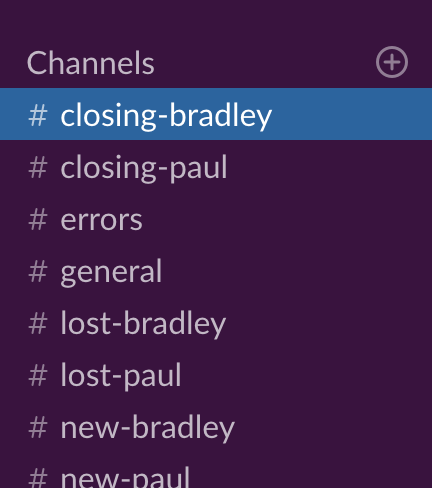Screen dimensions: 432x488
Task: Open the lost-bradley channel
Action: coord(143,324)
